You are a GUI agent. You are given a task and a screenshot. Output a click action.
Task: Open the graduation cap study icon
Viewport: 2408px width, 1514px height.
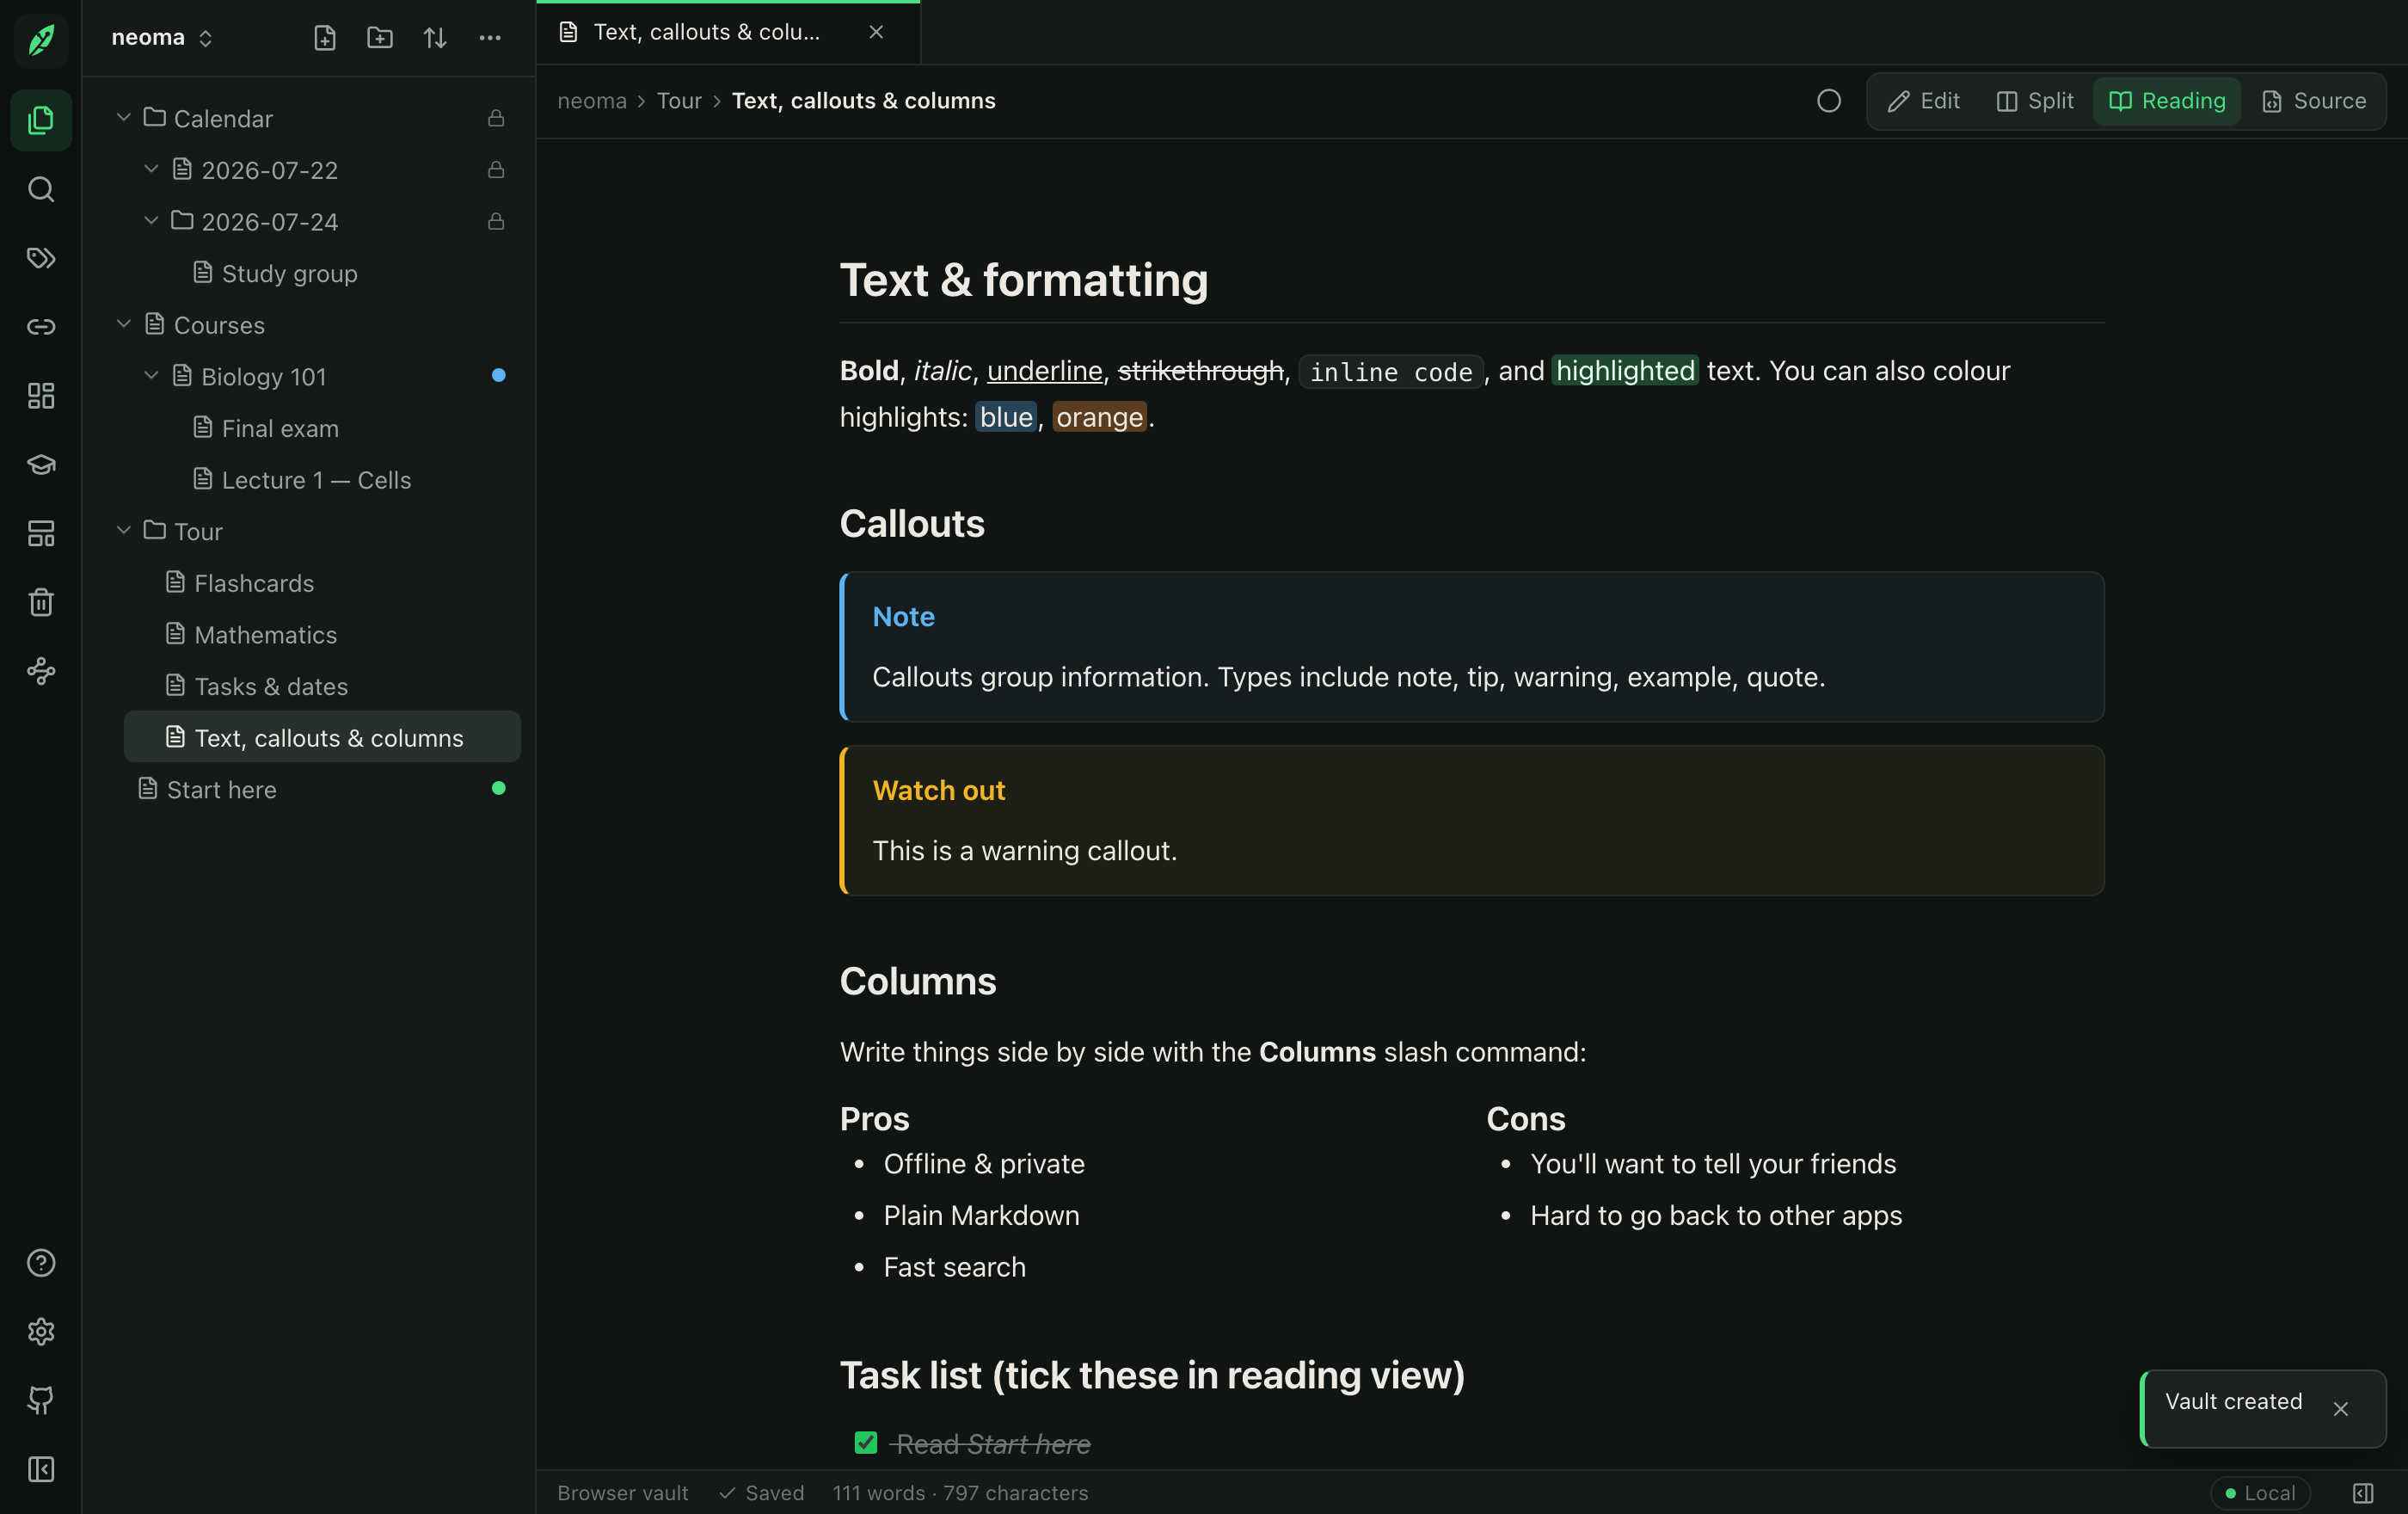pos(41,465)
